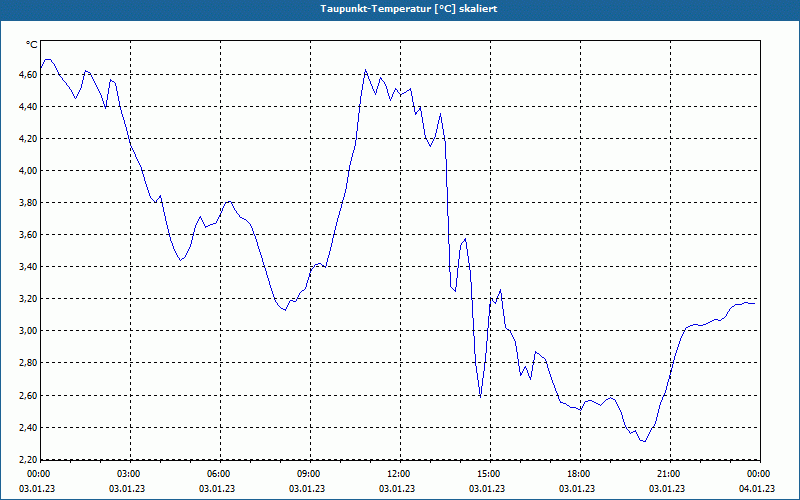
Task: Click the '15:00' time label
Action: point(490,474)
